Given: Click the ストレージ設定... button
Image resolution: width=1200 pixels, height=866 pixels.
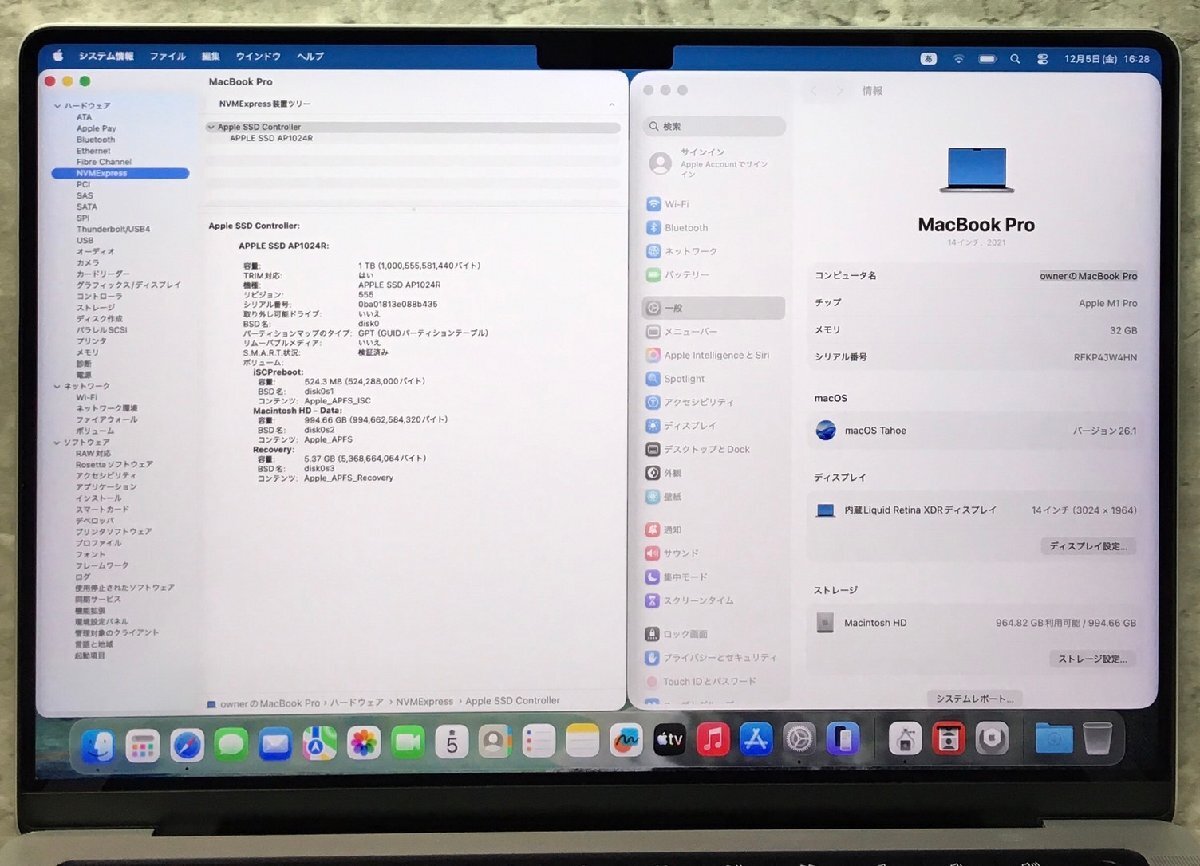Looking at the screenshot, I should coord(1092,659).
